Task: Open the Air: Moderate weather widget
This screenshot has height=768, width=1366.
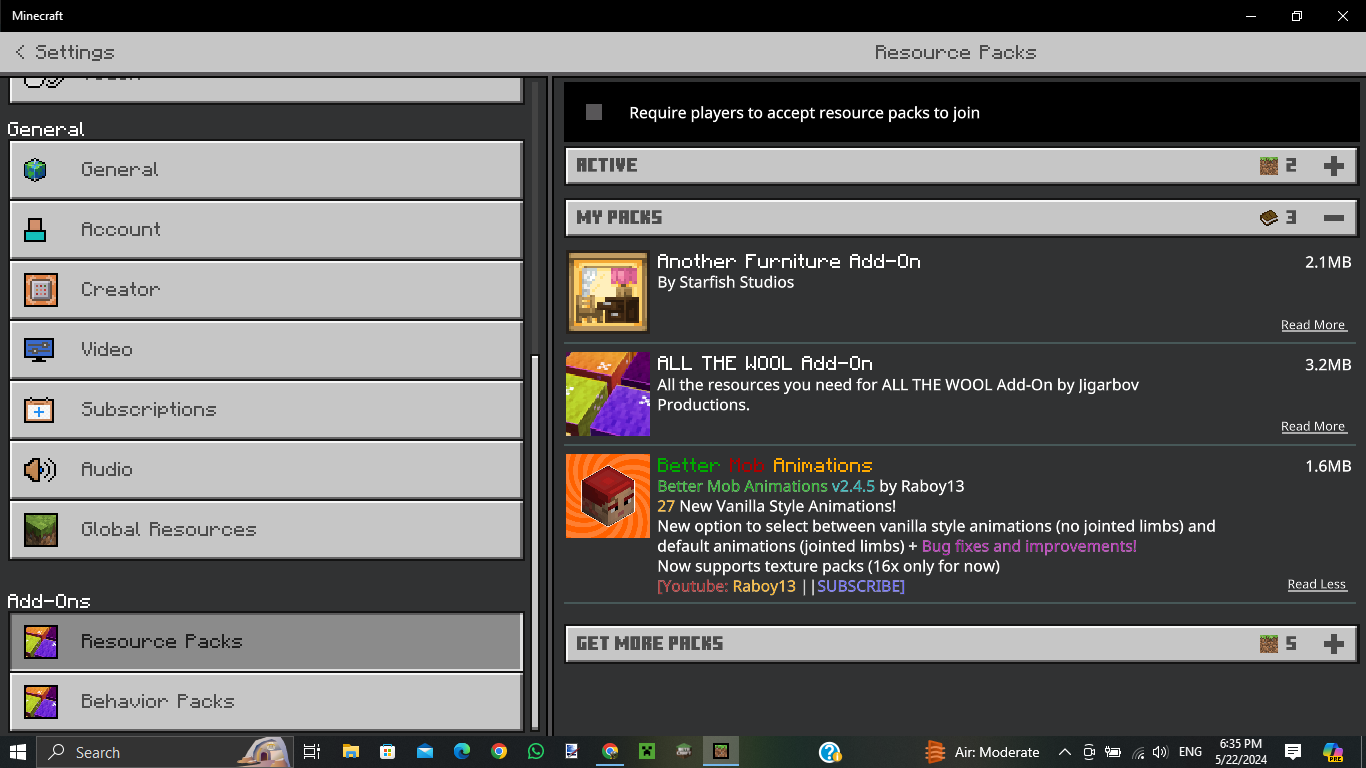Action: [x=981, y=752]
